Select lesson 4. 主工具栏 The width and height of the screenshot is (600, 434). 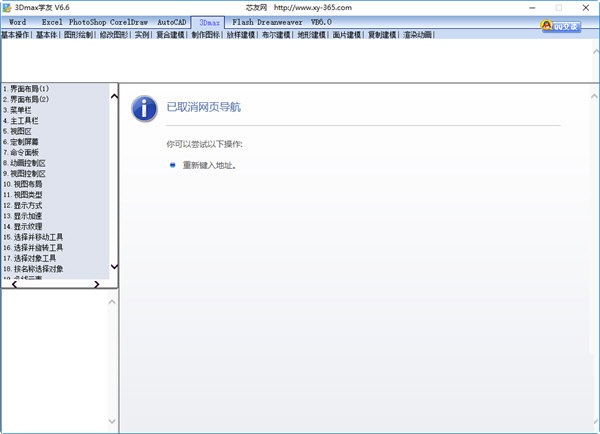click(x=21, y=121)
